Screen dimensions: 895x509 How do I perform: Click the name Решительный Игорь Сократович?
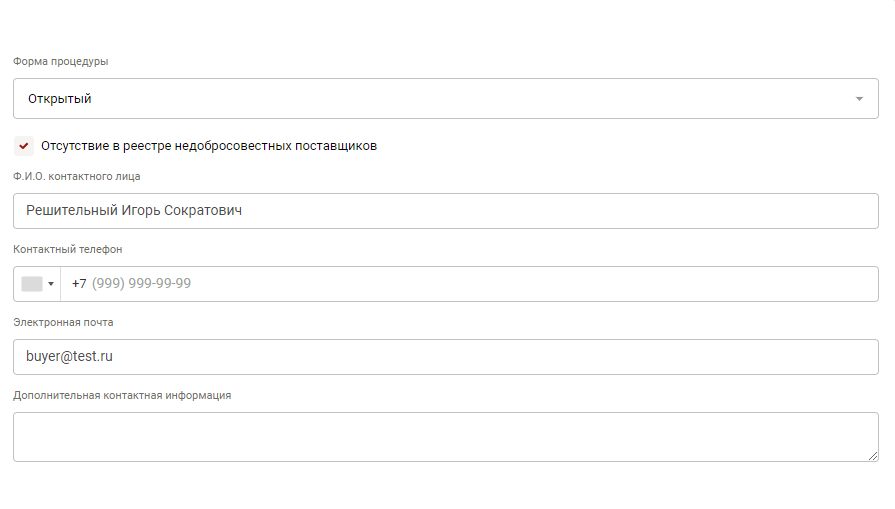tap(134, 211)
